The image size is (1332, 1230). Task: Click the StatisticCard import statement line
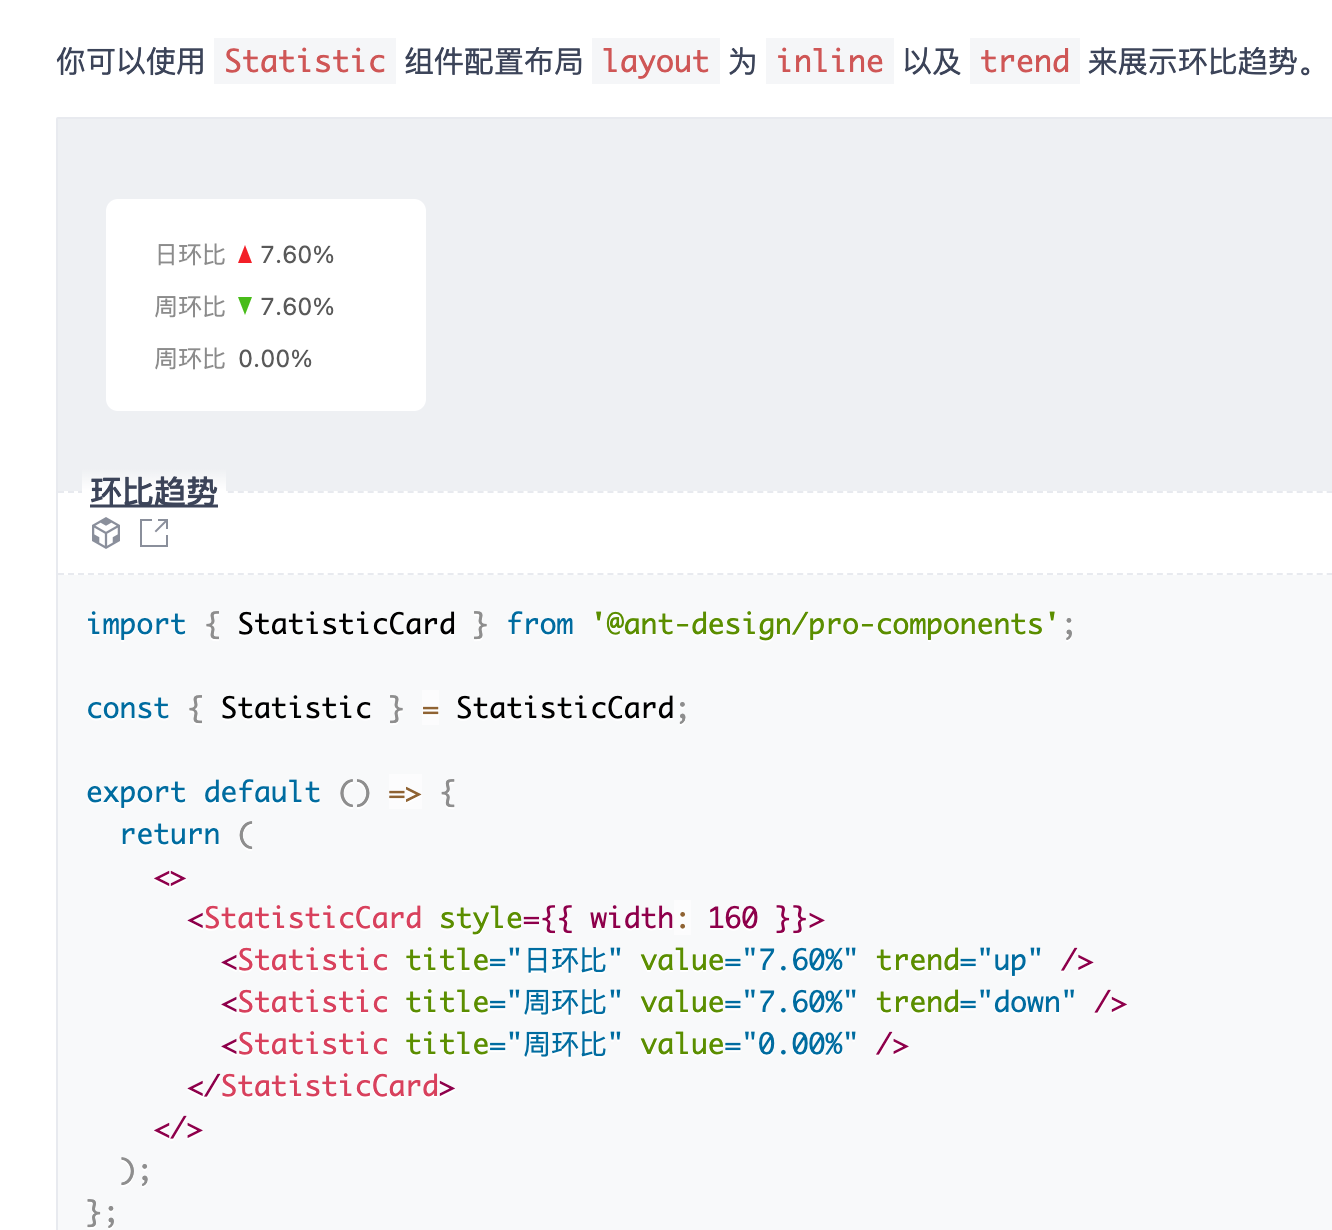tap(580, 623)
